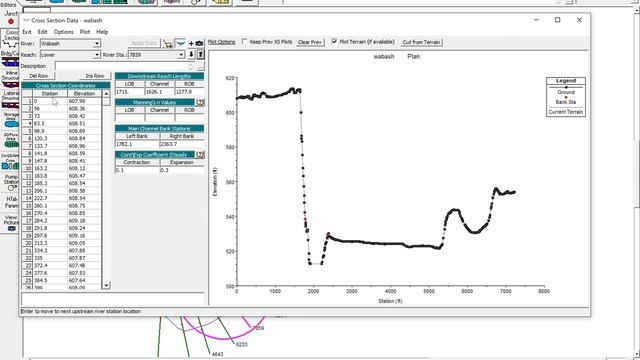Screen dimensions: 640x360
Task: Open the Exit menu
Action: point(27,31)
